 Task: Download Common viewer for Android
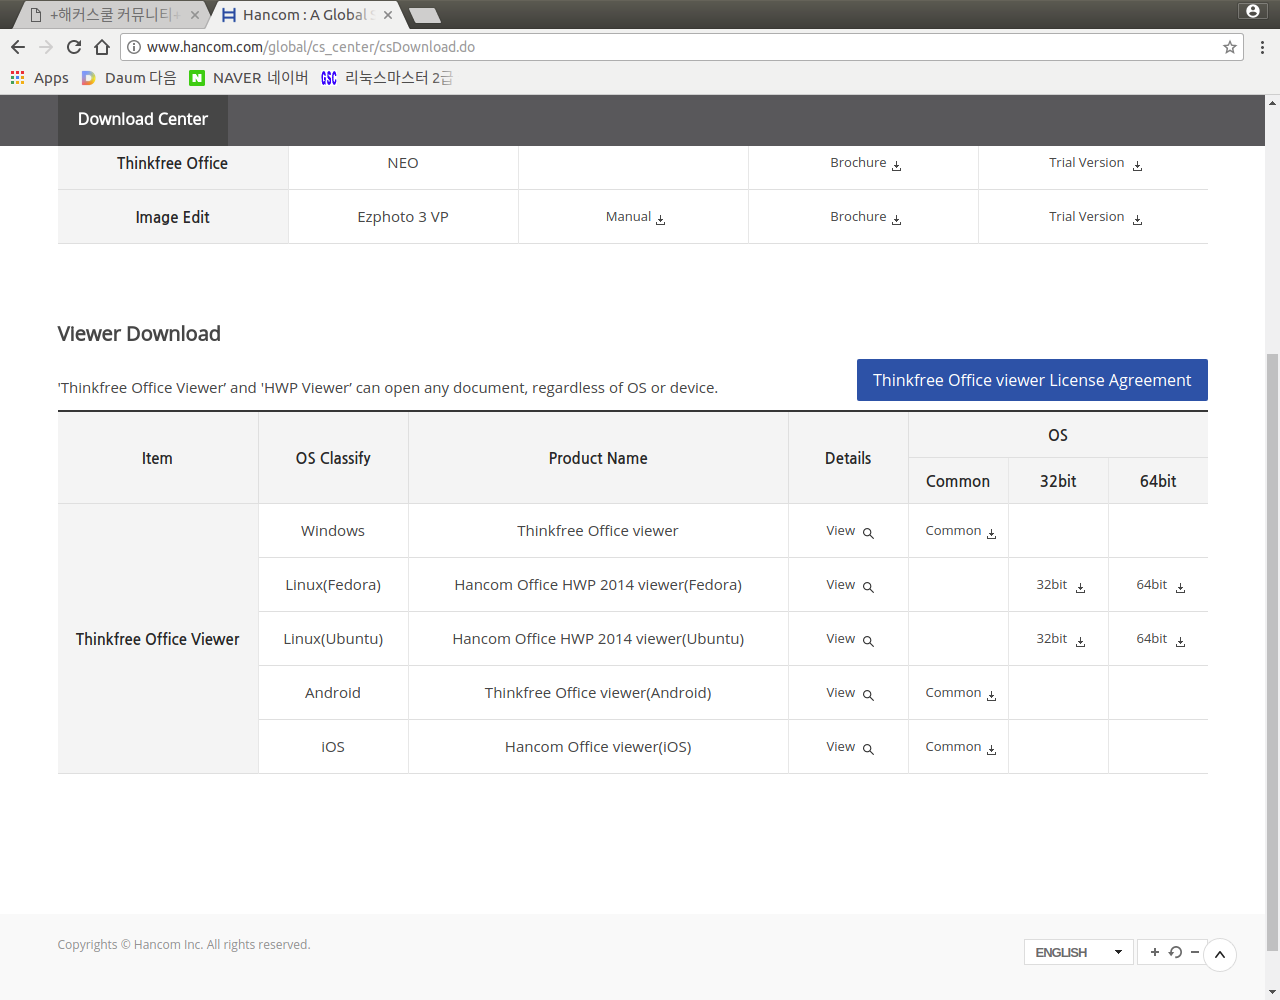coord(959,693)
